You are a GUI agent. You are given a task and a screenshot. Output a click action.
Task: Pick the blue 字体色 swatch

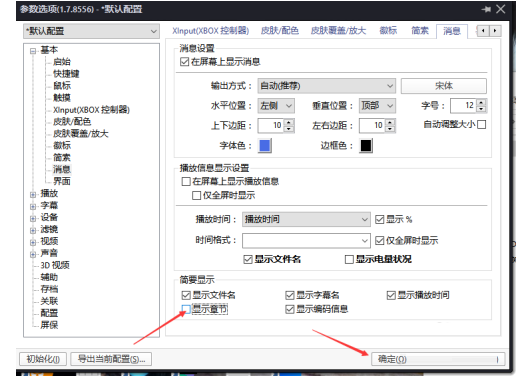coord(265,146)
